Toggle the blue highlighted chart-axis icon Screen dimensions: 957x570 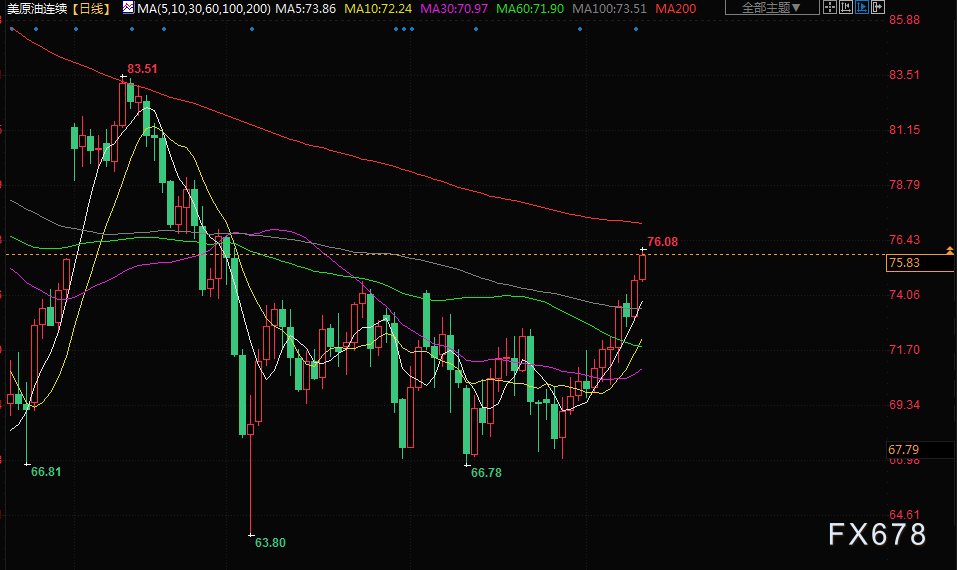862,7
